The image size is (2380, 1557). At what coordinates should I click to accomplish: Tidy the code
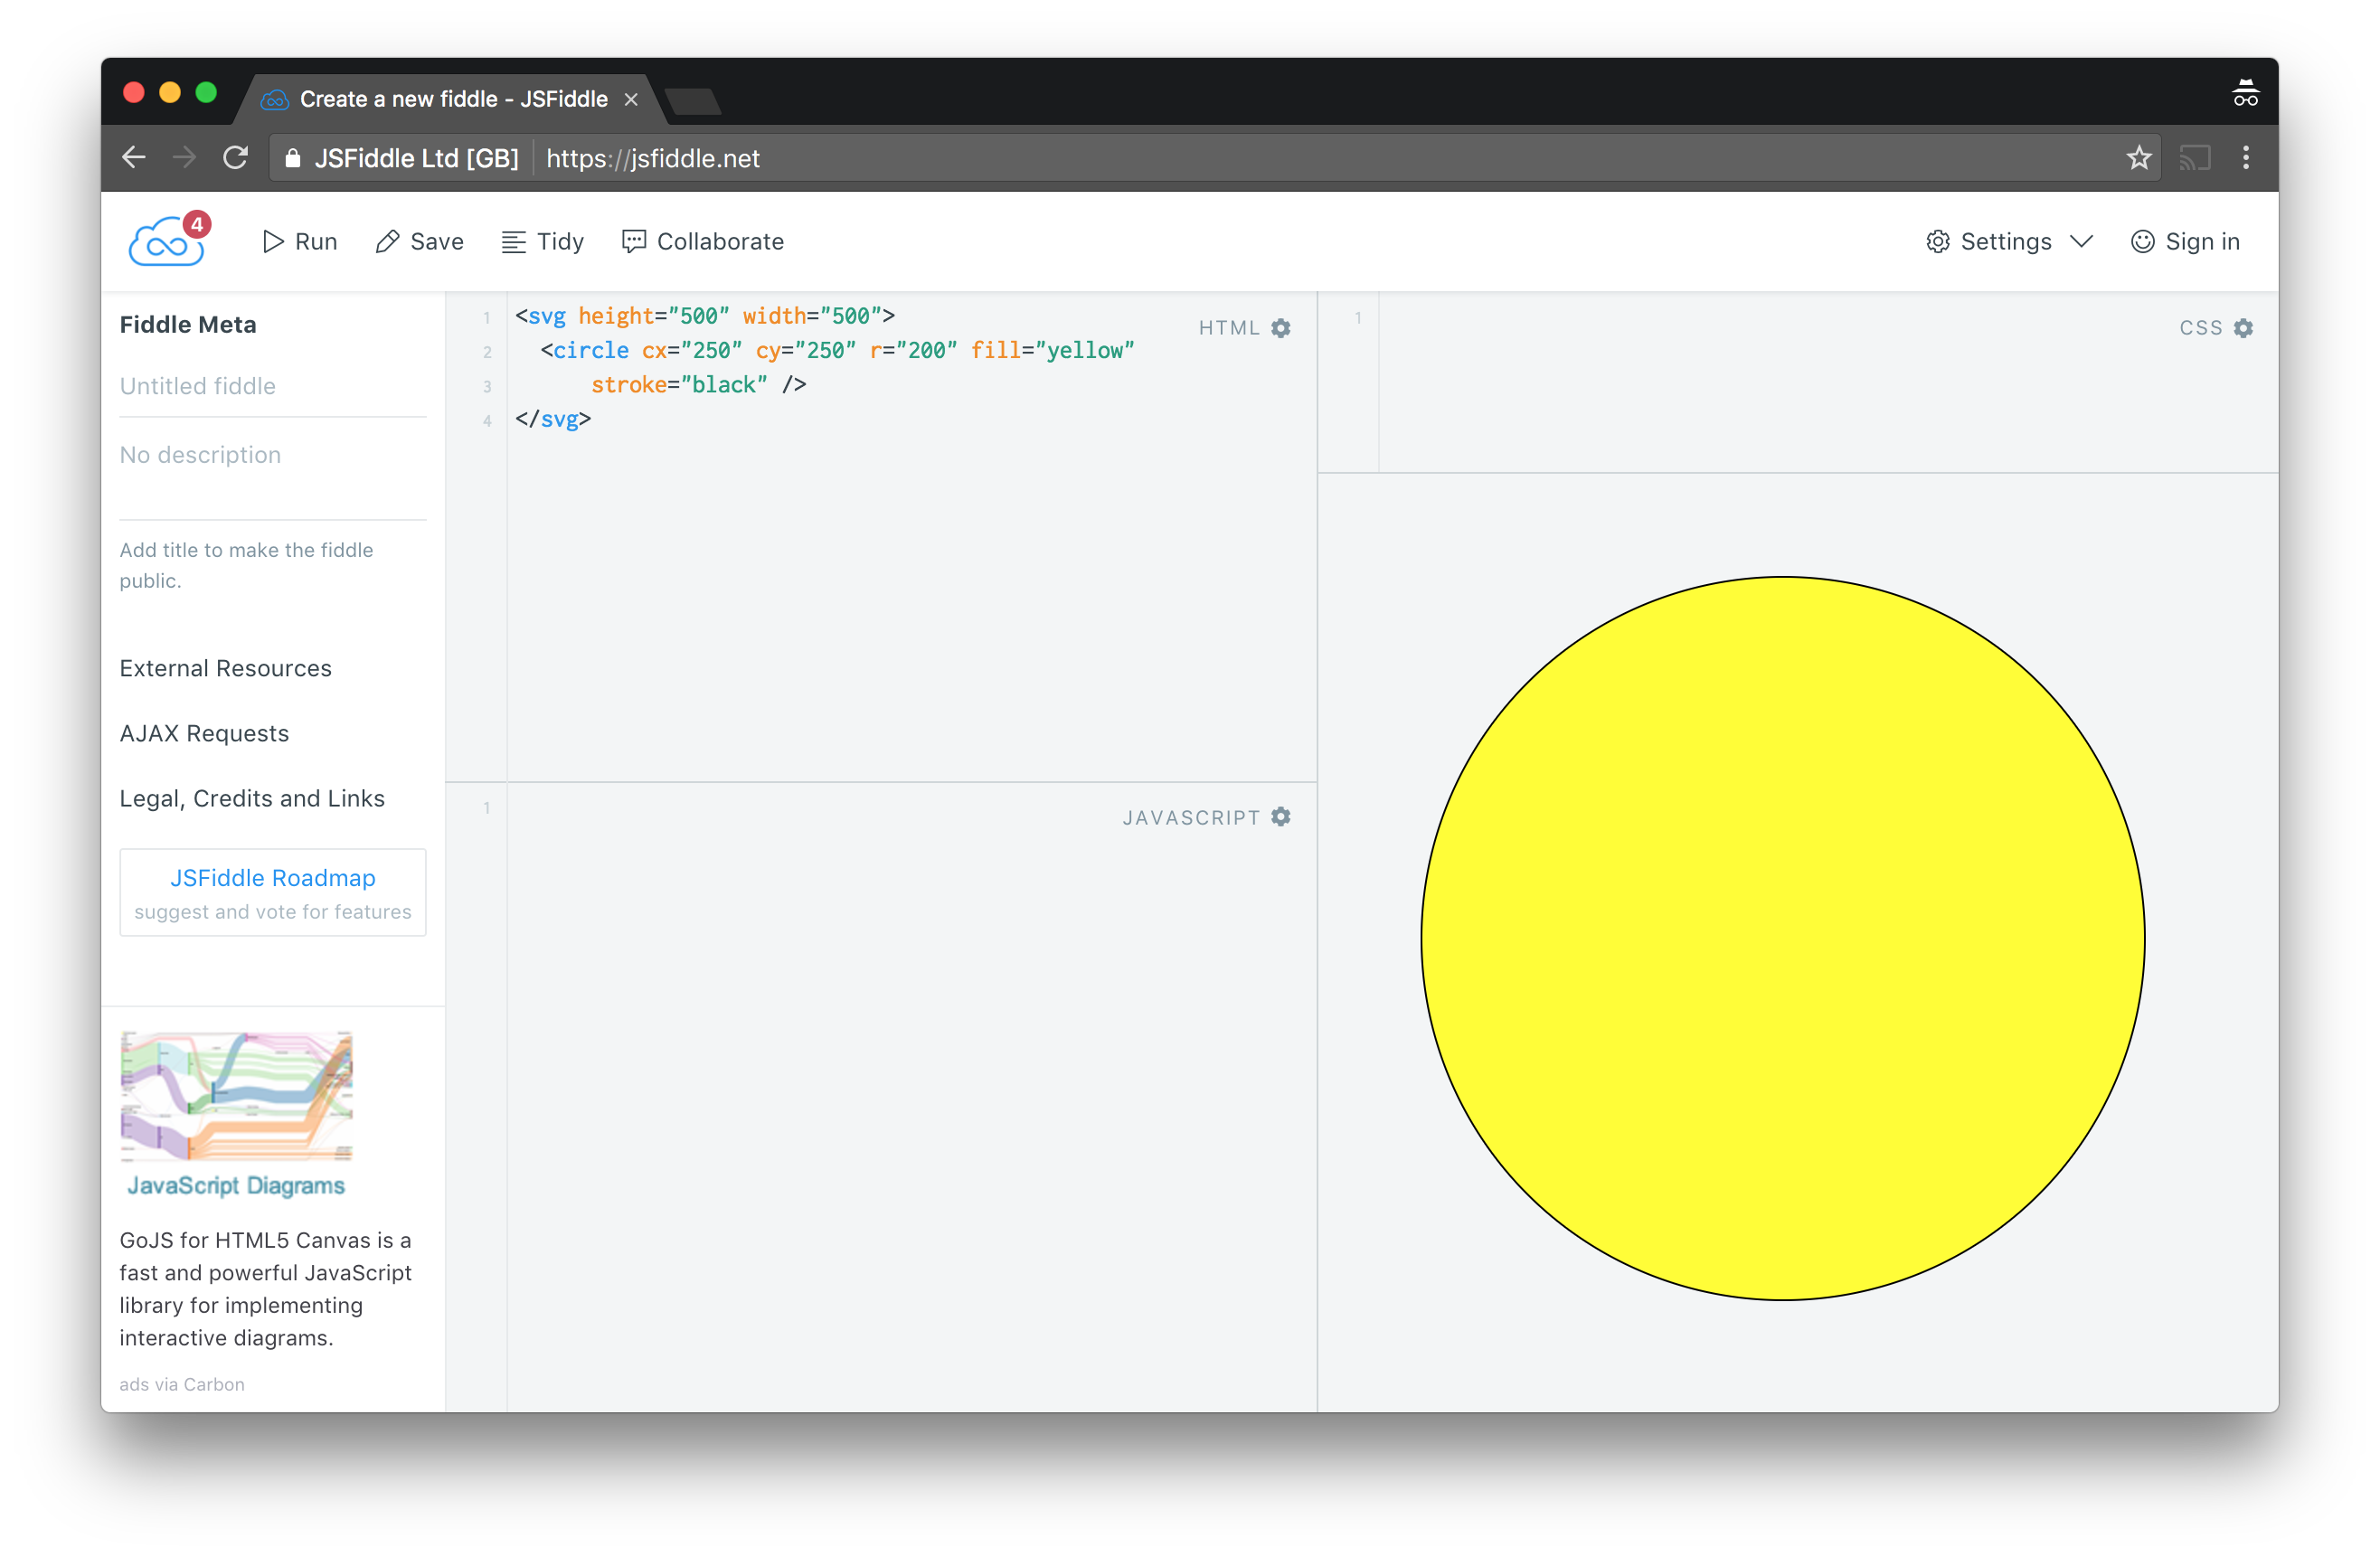coord(543,242)
